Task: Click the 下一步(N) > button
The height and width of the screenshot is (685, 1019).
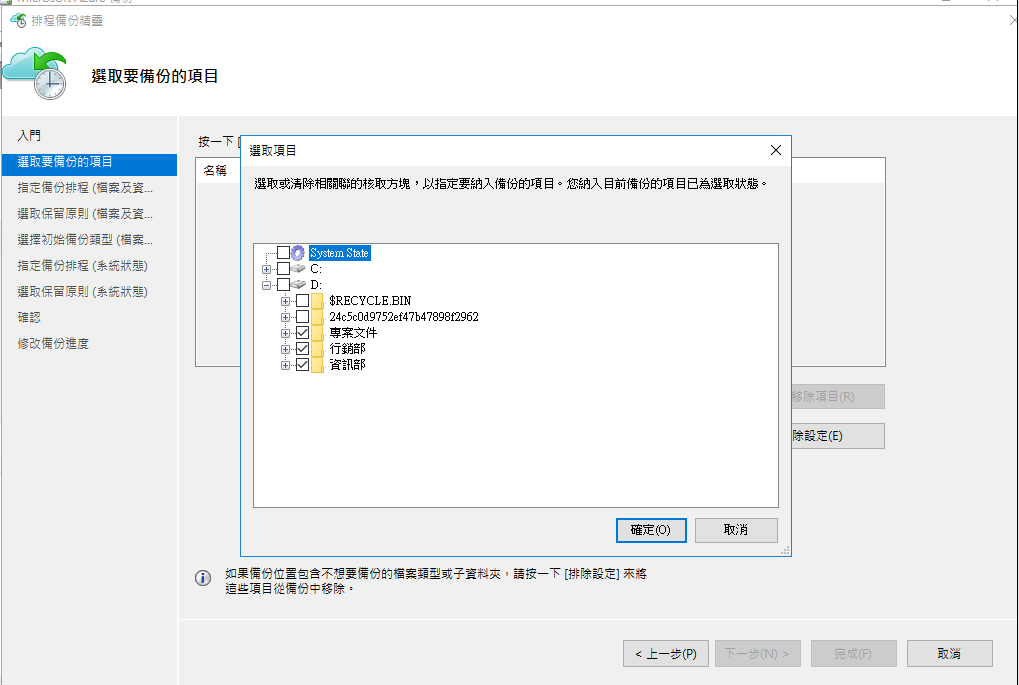Action: pos(758,654)
